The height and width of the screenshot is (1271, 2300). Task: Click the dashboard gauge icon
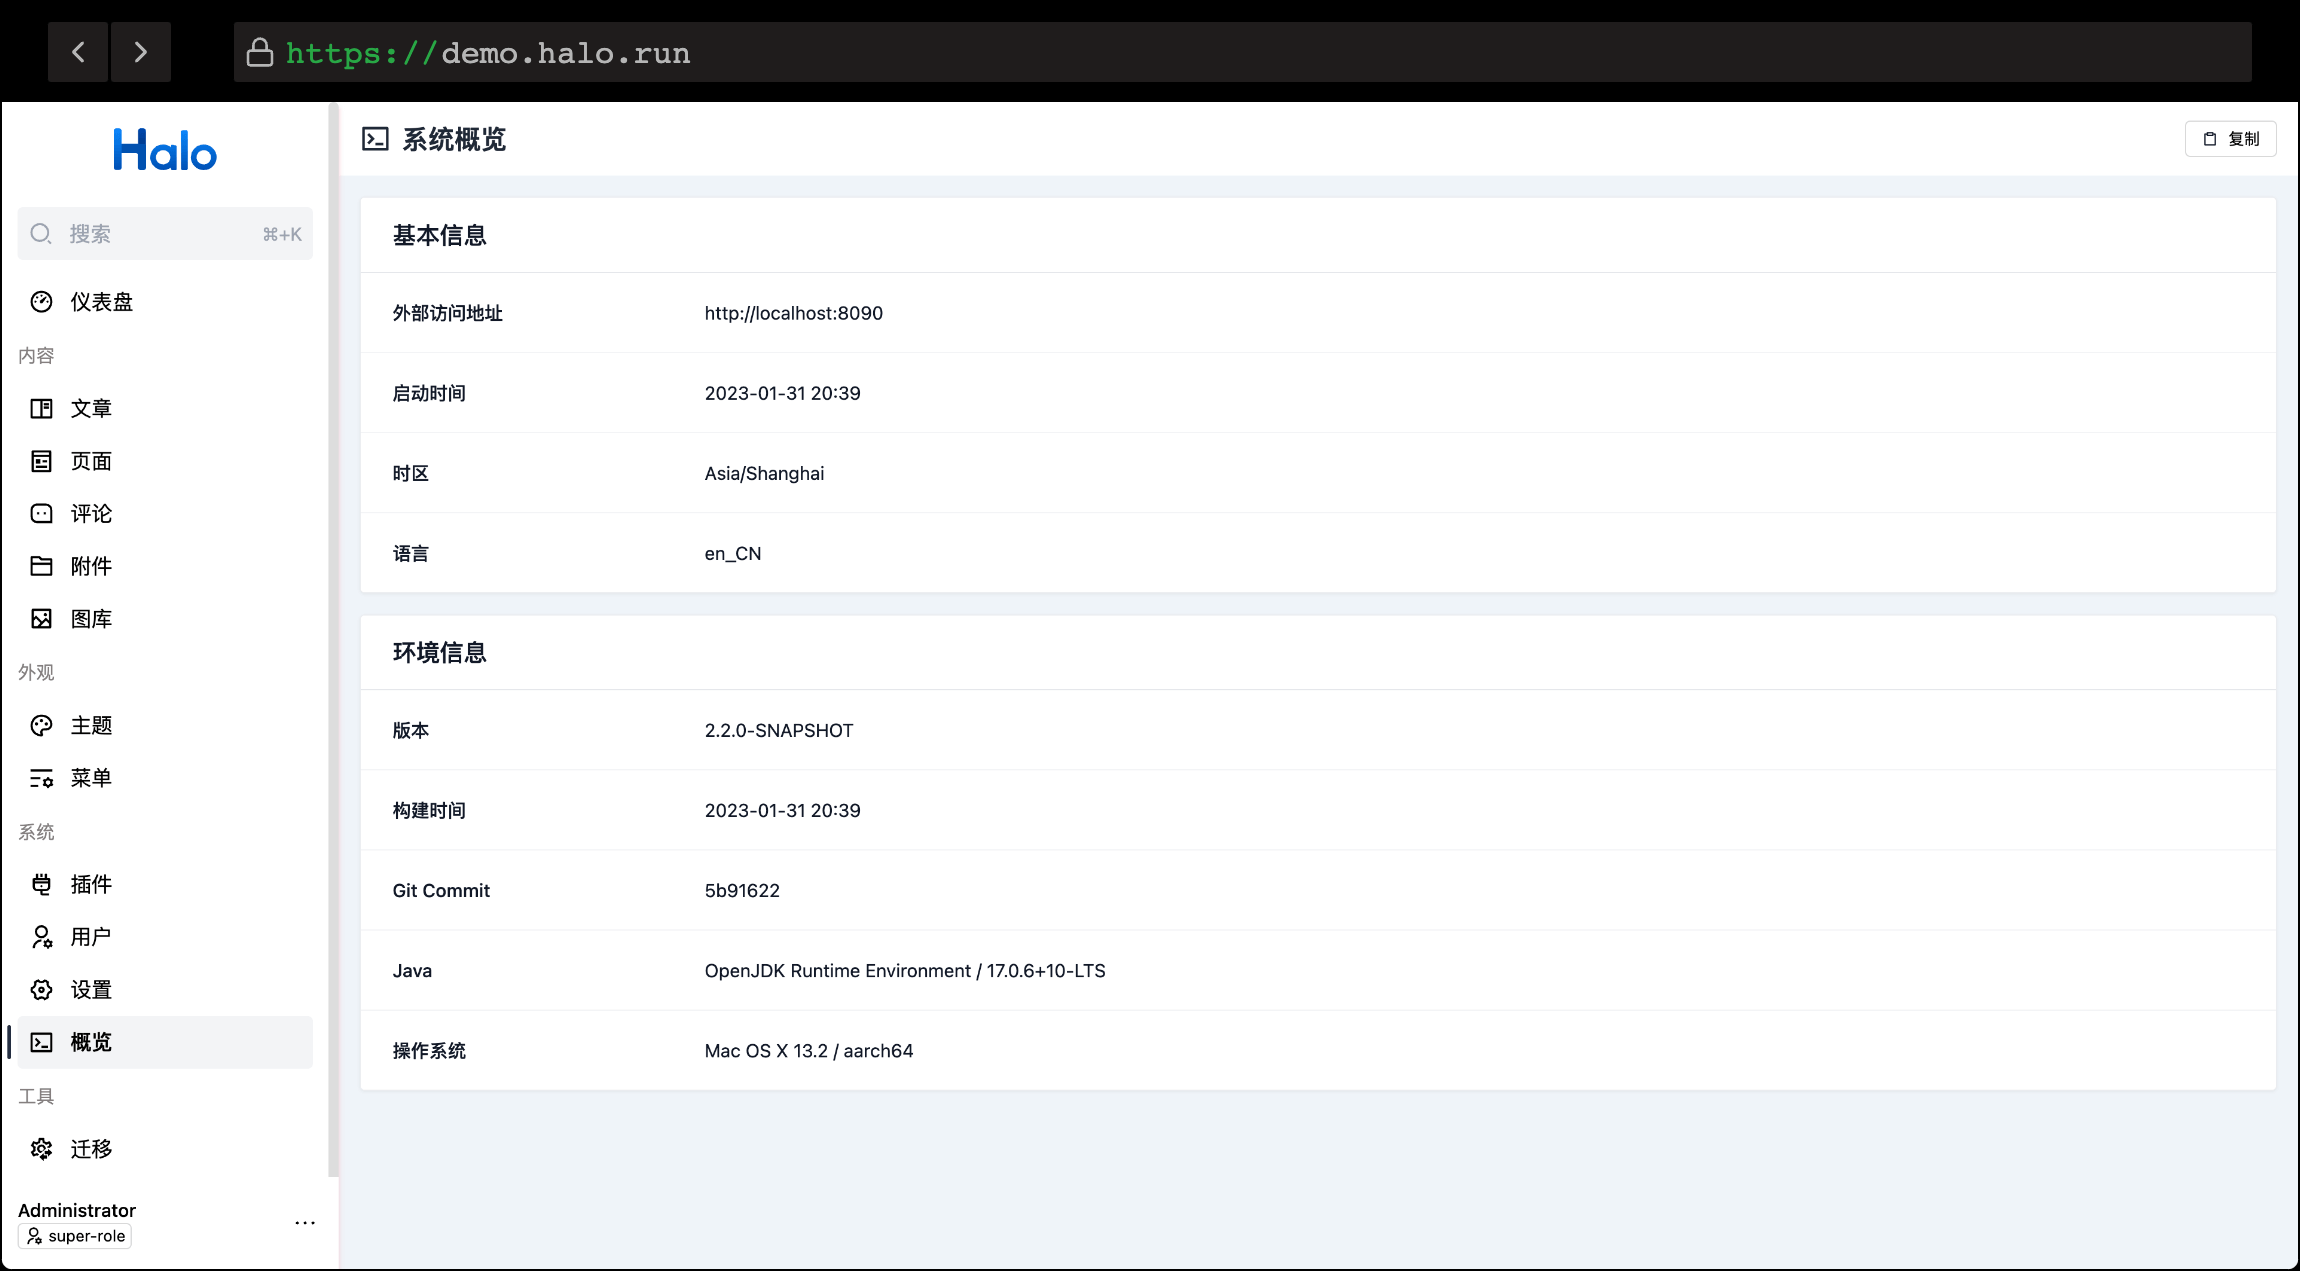(x=41, y=302)
